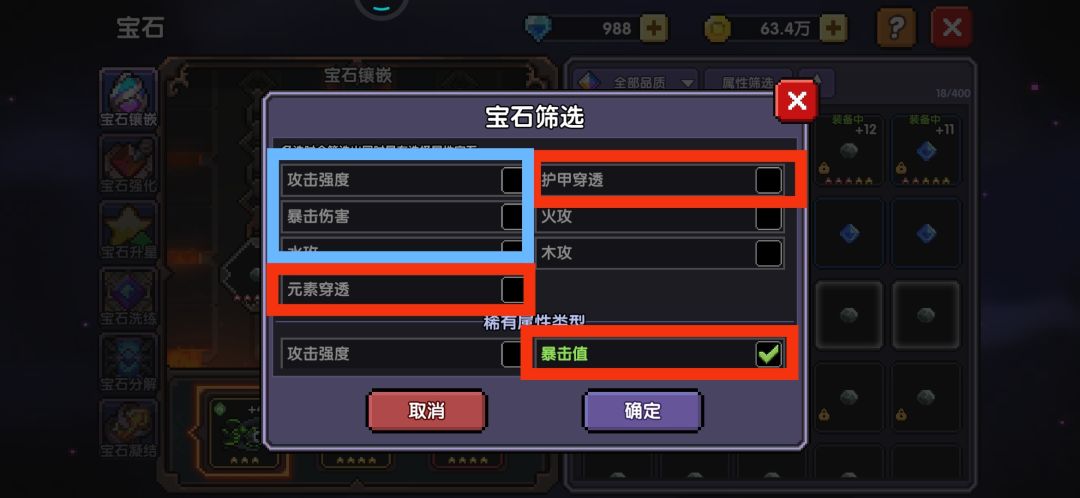Close the 宝石筛选 dialog with red X
The height and width of the screenshot is (498, 1080).
796,101
